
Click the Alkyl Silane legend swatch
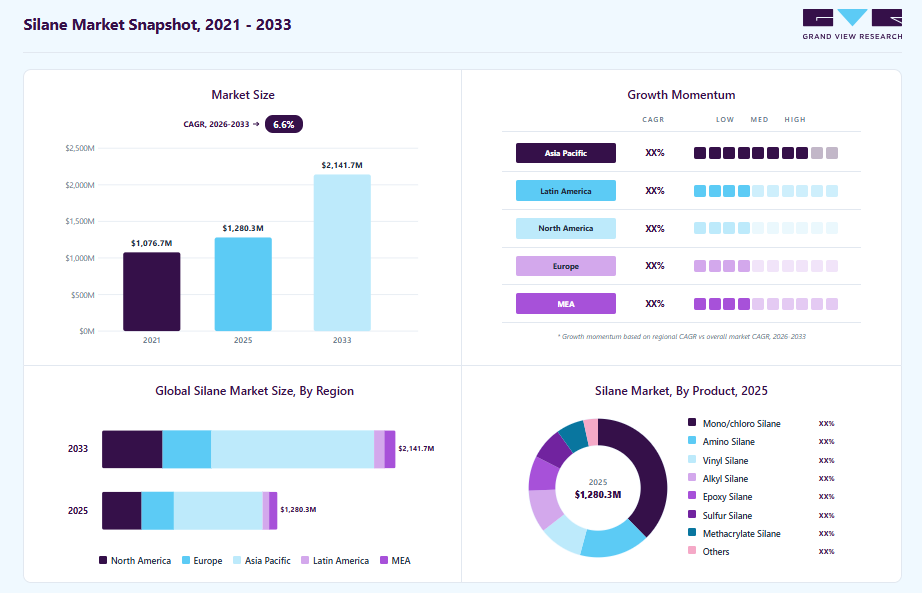[692, 478]
